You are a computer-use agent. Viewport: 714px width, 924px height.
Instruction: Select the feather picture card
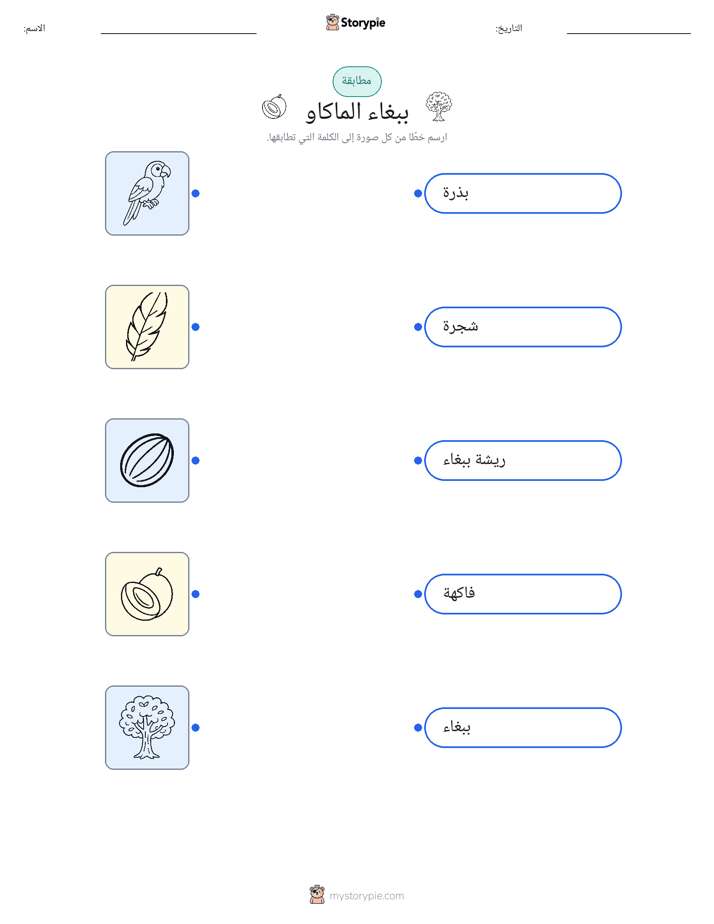click(x=147, y=327)
